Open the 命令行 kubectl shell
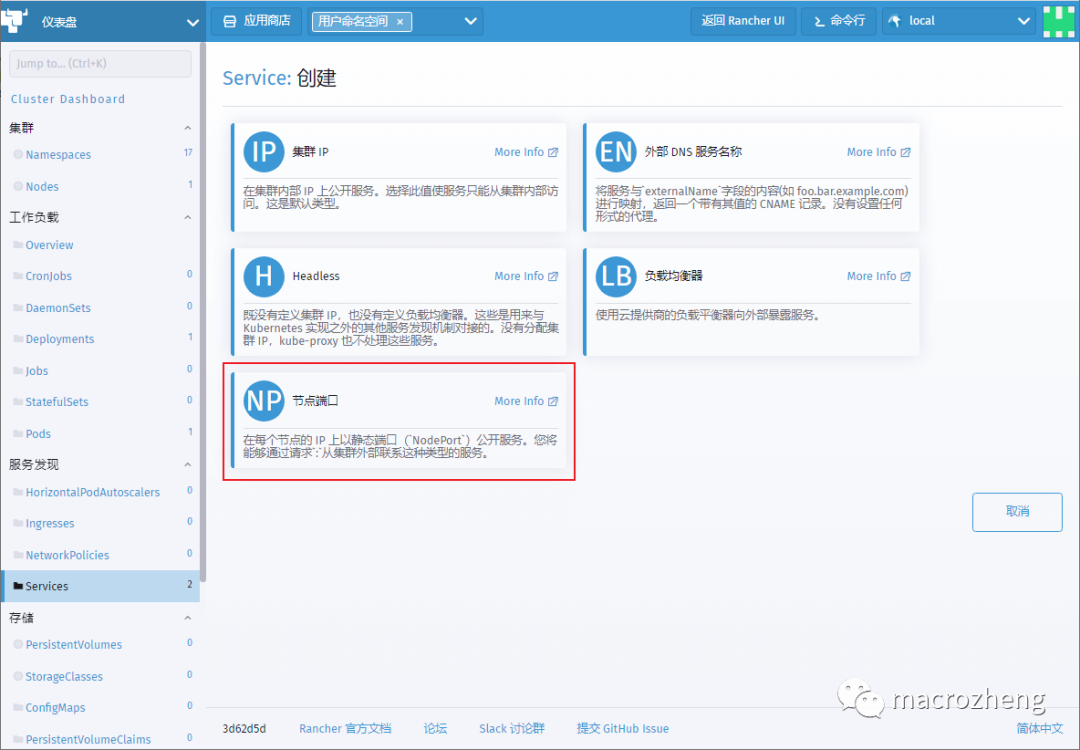This screenshot has width=1080, height=750. coord(839,21)
